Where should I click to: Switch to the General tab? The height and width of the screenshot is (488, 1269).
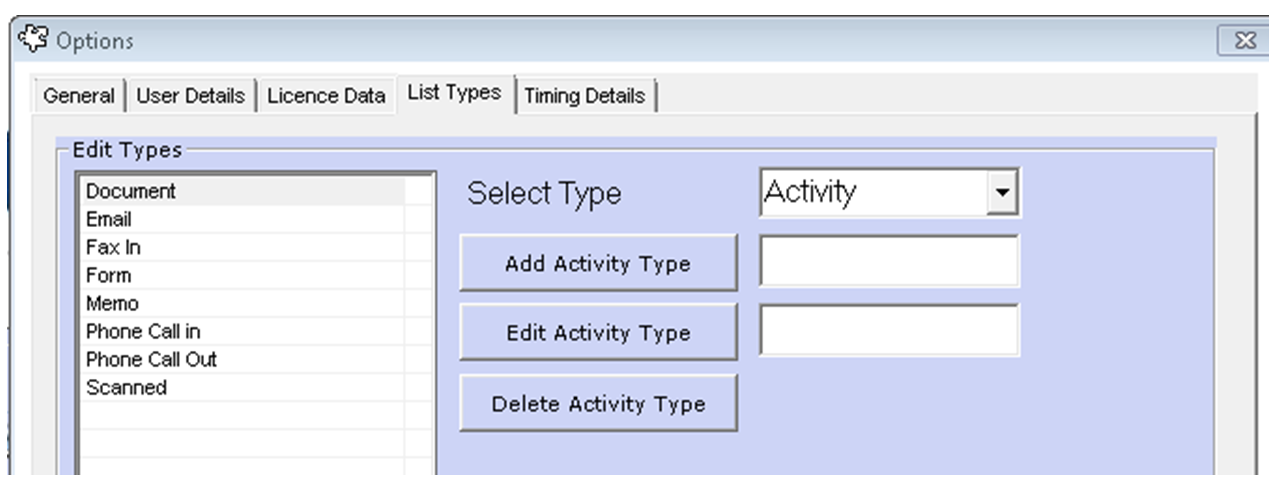(x=79, y=96)
